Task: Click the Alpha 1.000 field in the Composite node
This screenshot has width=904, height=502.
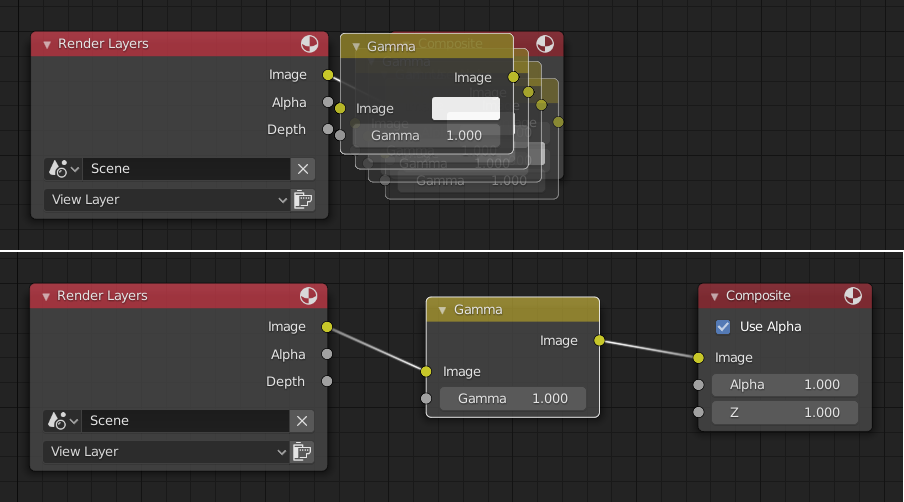Action: point(784,385)
